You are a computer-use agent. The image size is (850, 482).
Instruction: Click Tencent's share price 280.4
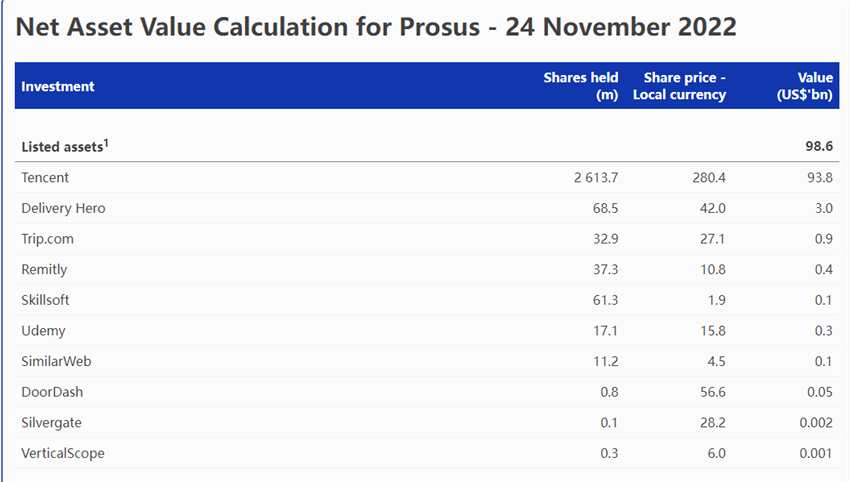tap(707, 177)
